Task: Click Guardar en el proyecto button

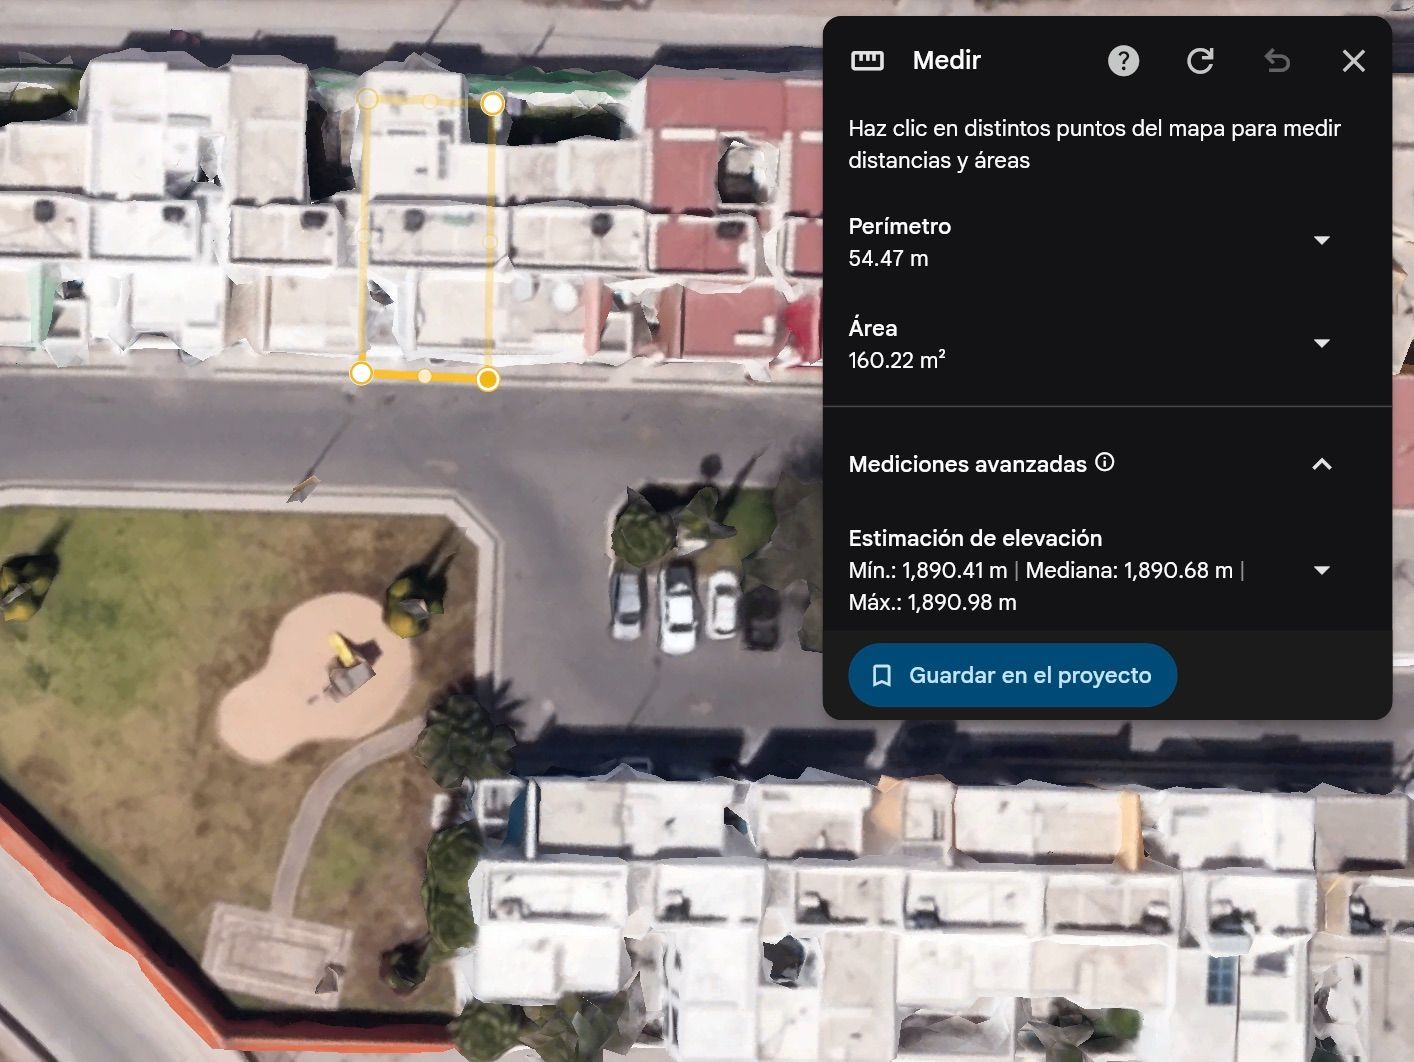Action: pyautogui.click(x=1012, y=675)
